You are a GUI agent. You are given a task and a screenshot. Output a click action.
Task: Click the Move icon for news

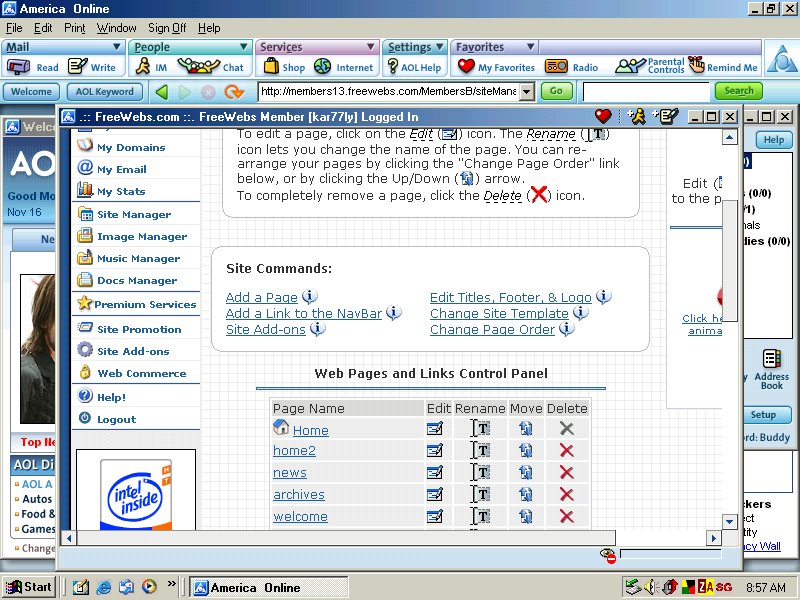(526, 472)
